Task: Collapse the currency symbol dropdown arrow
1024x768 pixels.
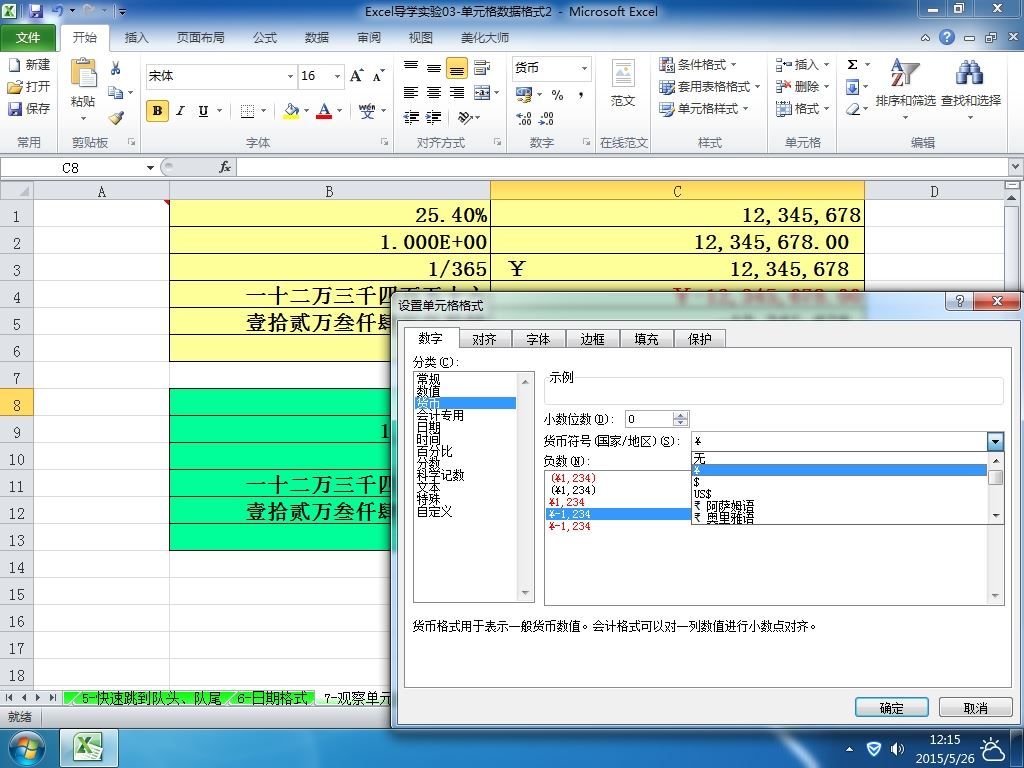Action: [x=995, y=441]
